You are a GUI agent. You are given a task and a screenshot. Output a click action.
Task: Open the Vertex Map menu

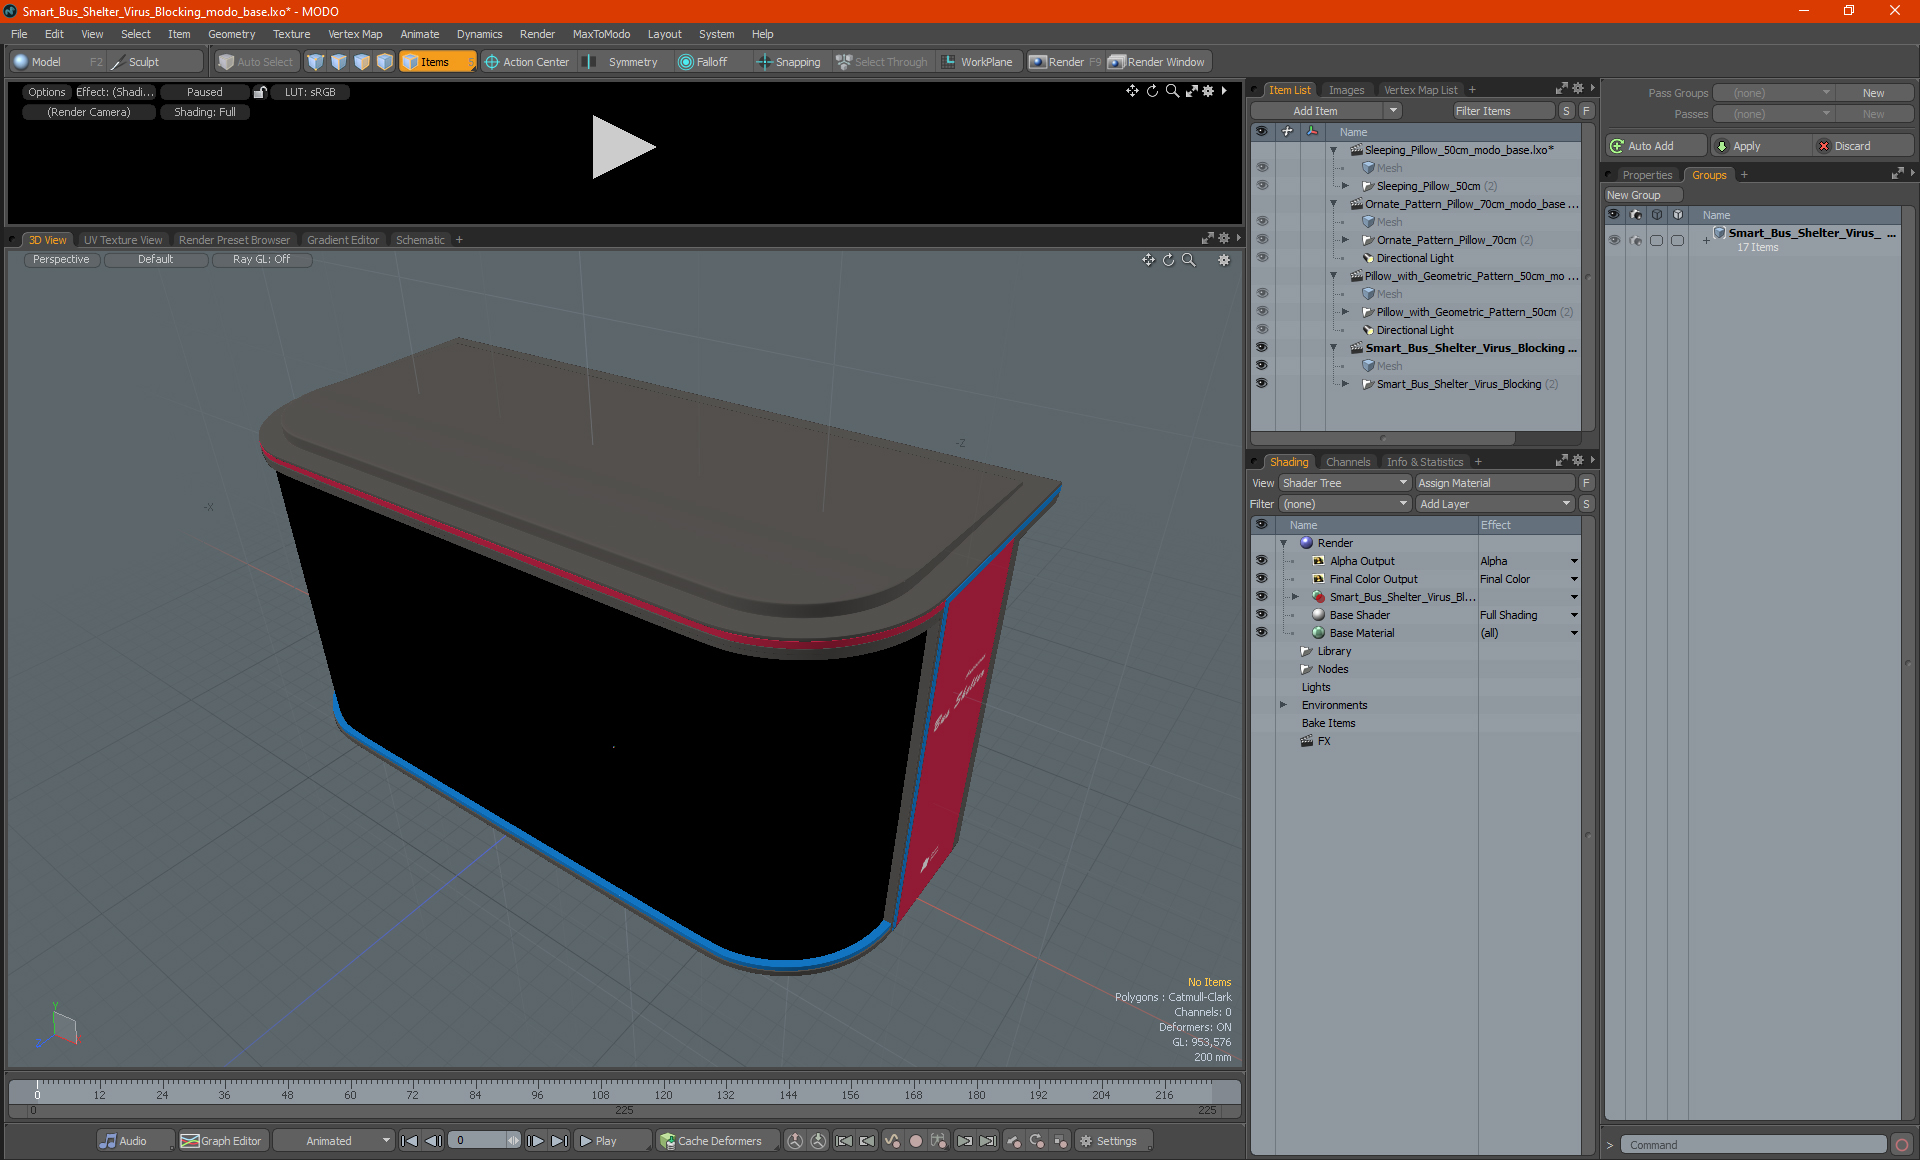tap(355, 34)
